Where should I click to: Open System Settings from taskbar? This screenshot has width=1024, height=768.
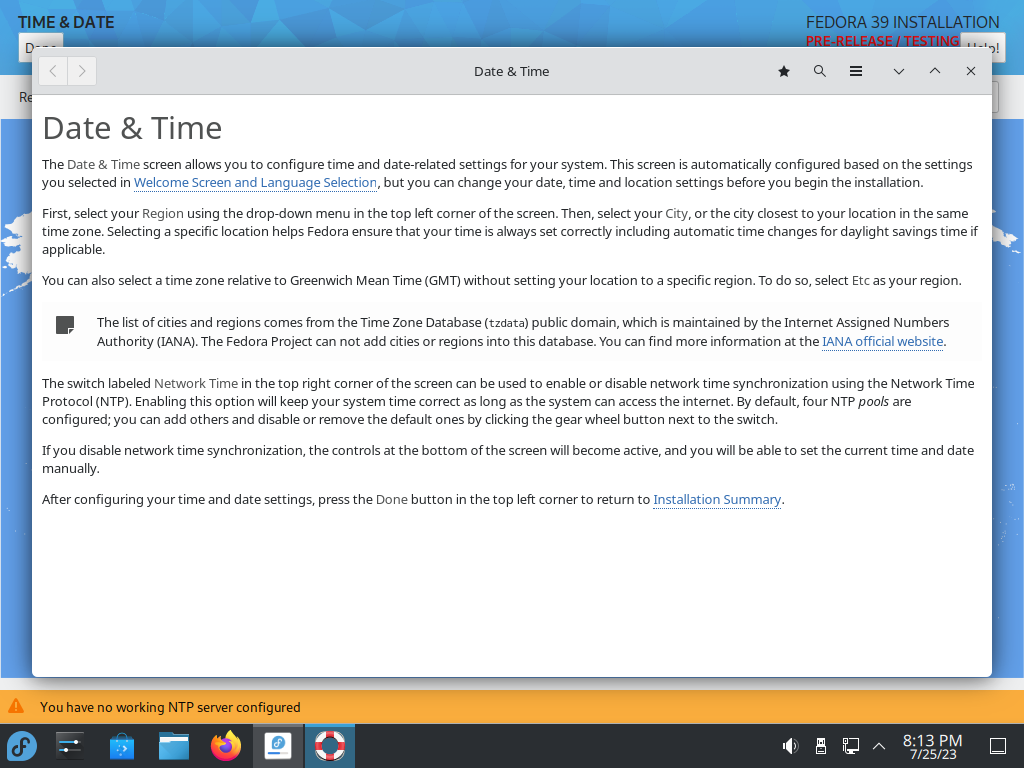(x=69, y=746)
